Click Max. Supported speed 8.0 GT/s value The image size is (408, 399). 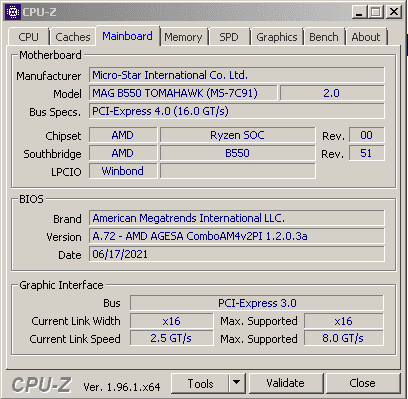coord(344,338)
